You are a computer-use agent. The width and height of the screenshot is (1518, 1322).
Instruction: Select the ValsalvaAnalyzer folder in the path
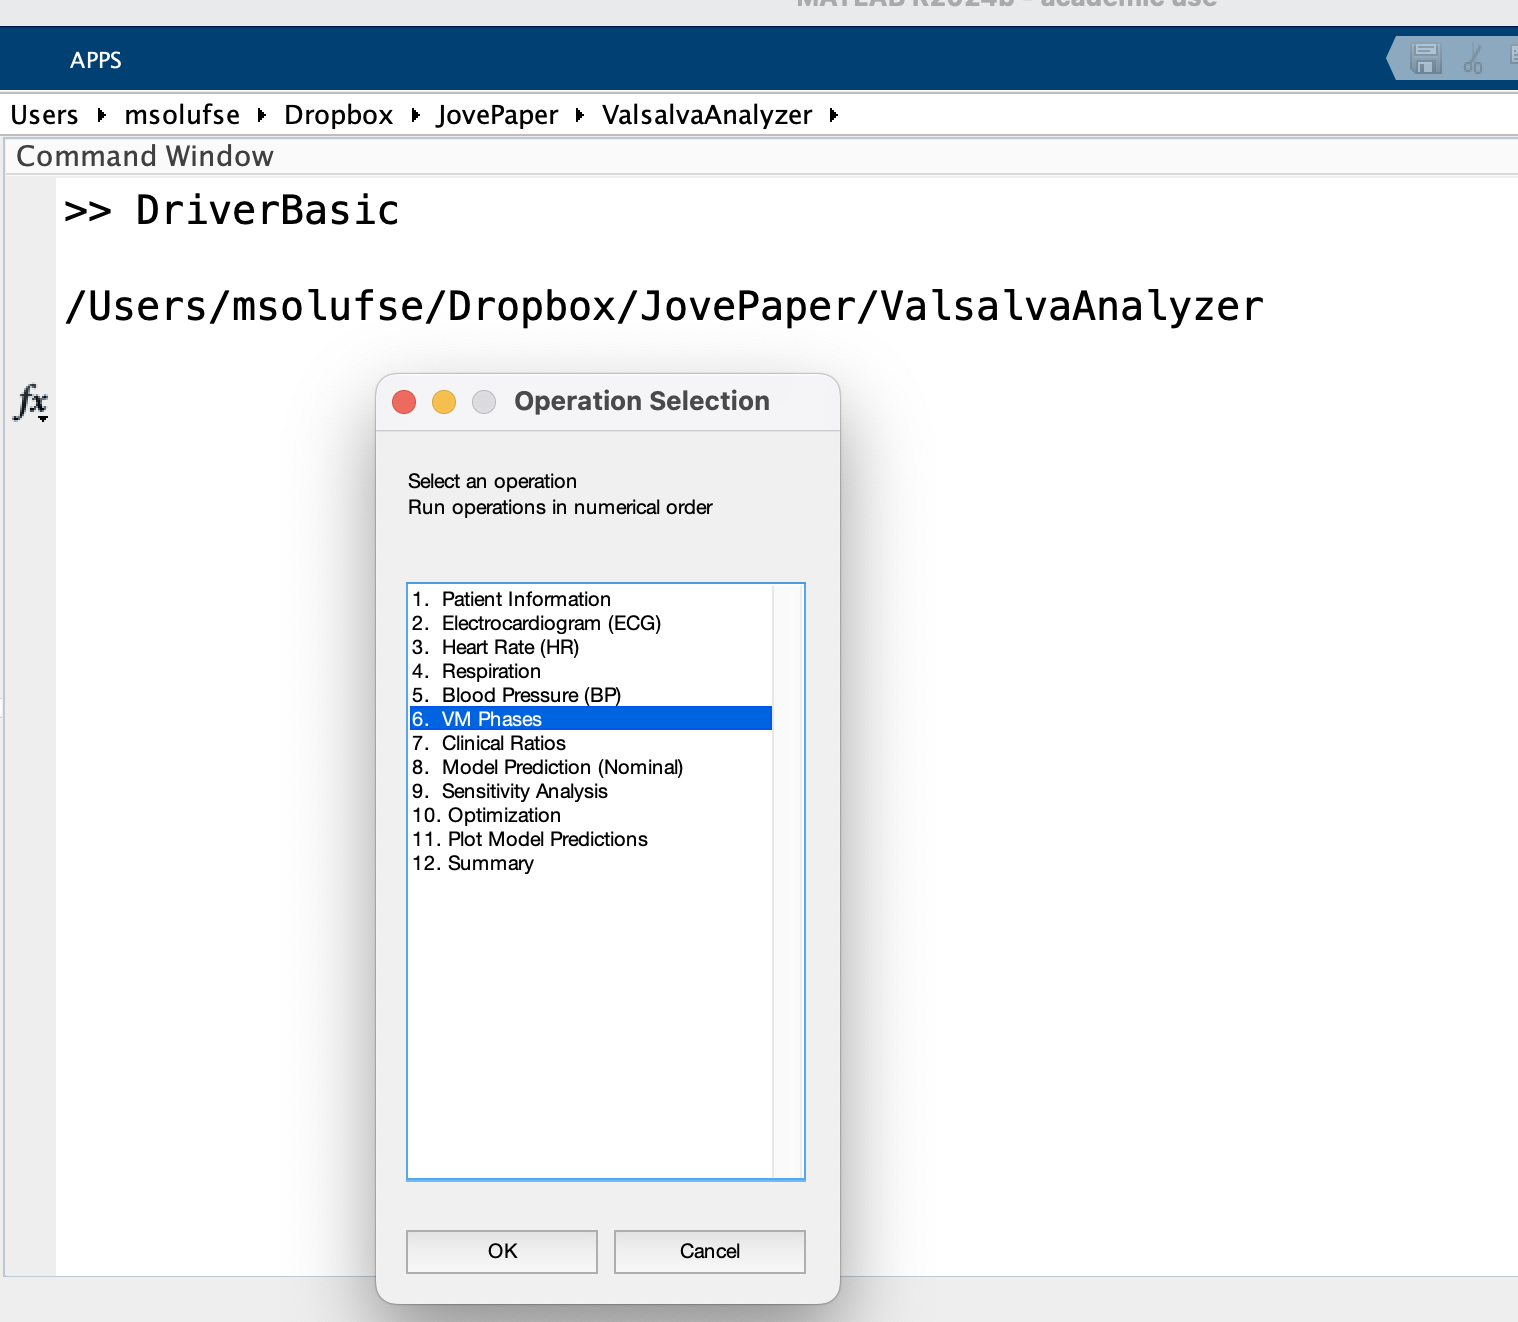coord(707,115)
